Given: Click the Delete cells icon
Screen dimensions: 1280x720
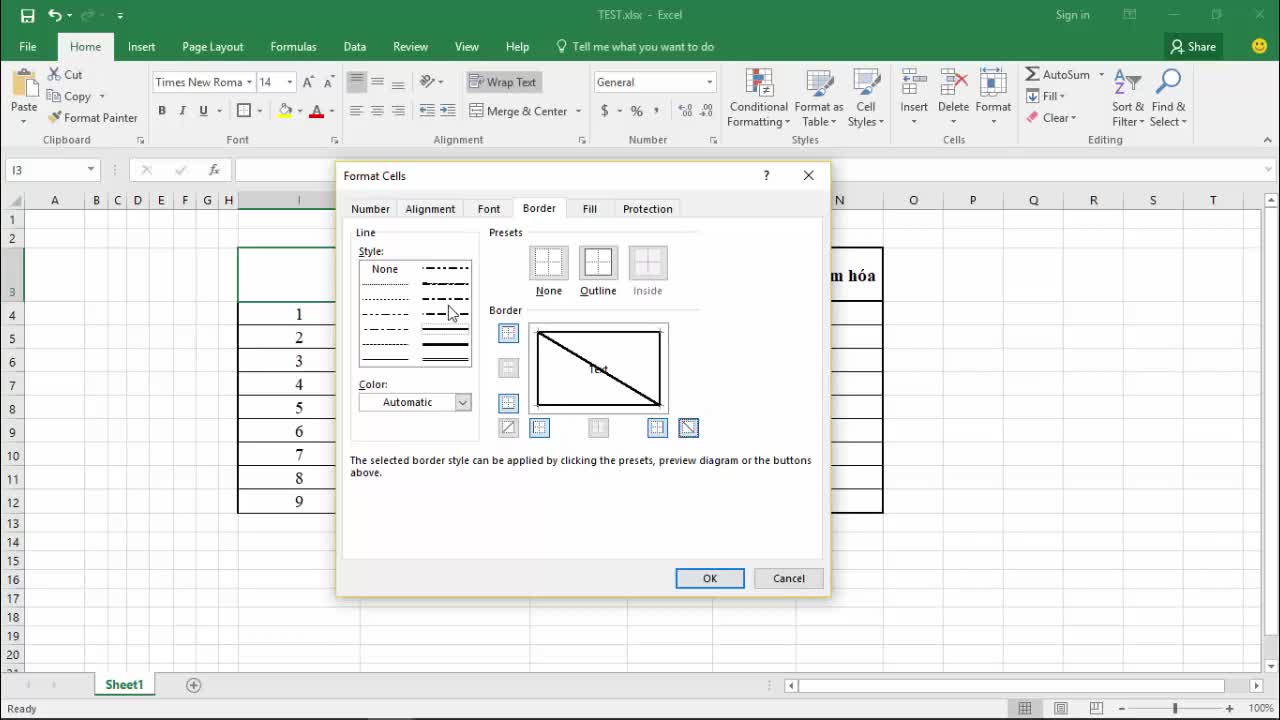Looking at the screenshot, I should coord(953,84).
